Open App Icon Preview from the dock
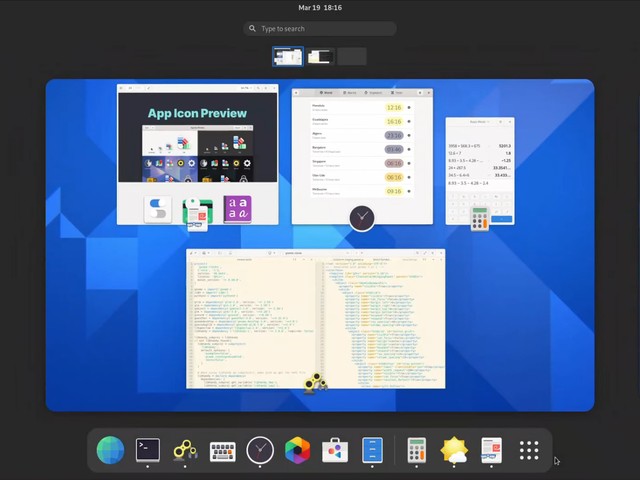Viewport: 640px width, 480px height. pyautogui.click(x=491, y=450)
